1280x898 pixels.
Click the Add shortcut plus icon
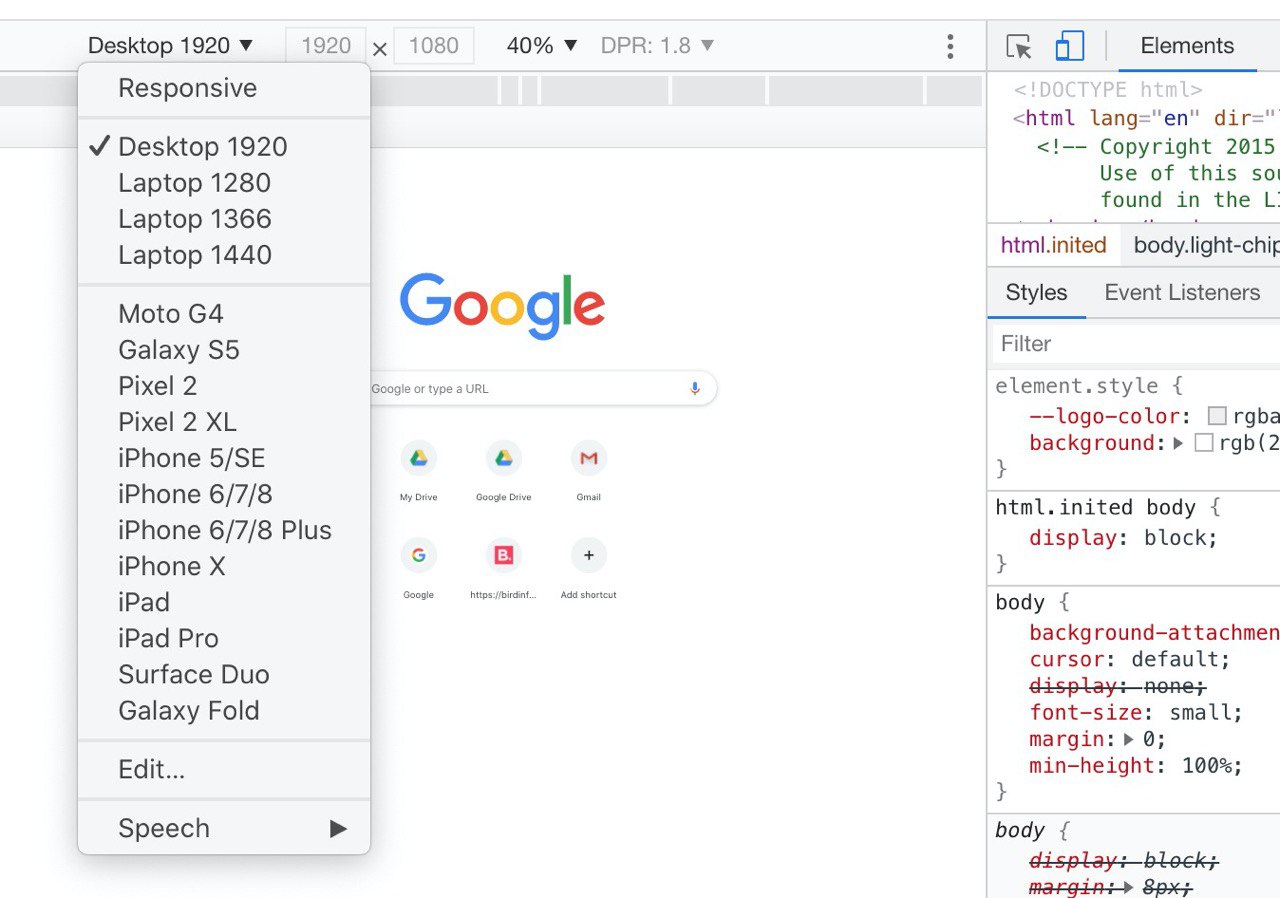[x=589, y=555]
